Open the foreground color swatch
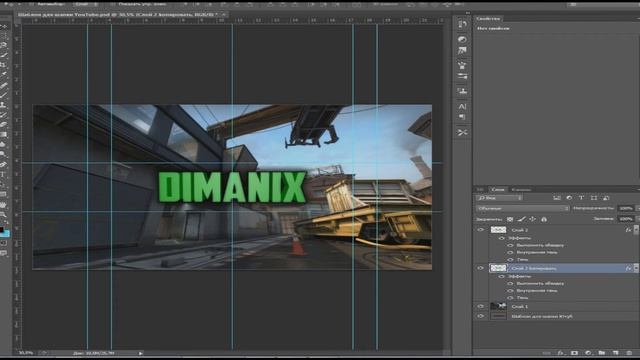The width and height of the screenshot is (640, 360). pyautogui.click(x=2, y=230)
